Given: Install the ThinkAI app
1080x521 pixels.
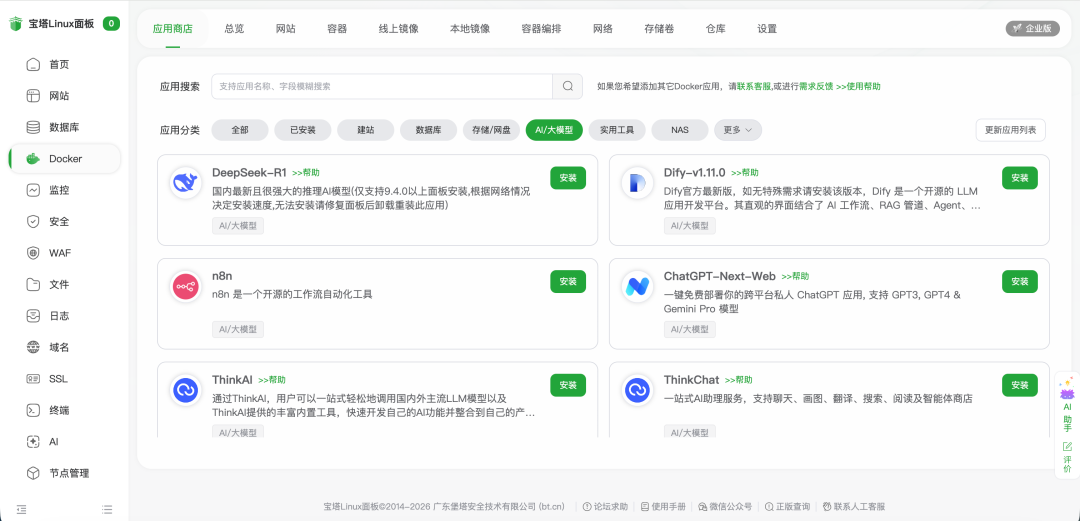Looking at the screenshot, I should 568,385.
